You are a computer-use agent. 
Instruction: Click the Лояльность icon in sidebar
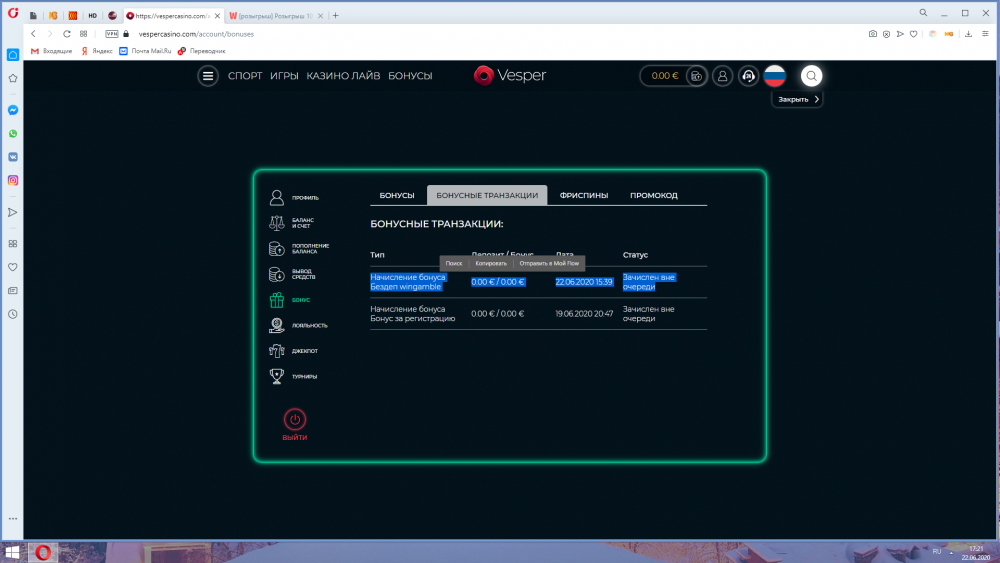pos(277,325)
